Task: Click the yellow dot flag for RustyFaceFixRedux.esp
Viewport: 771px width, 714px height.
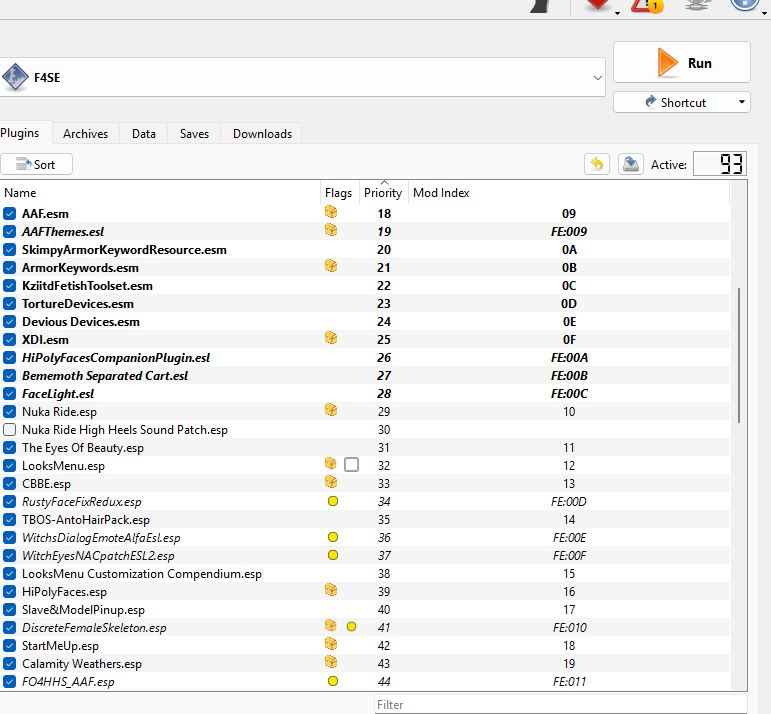Action: tap(333, 502)
